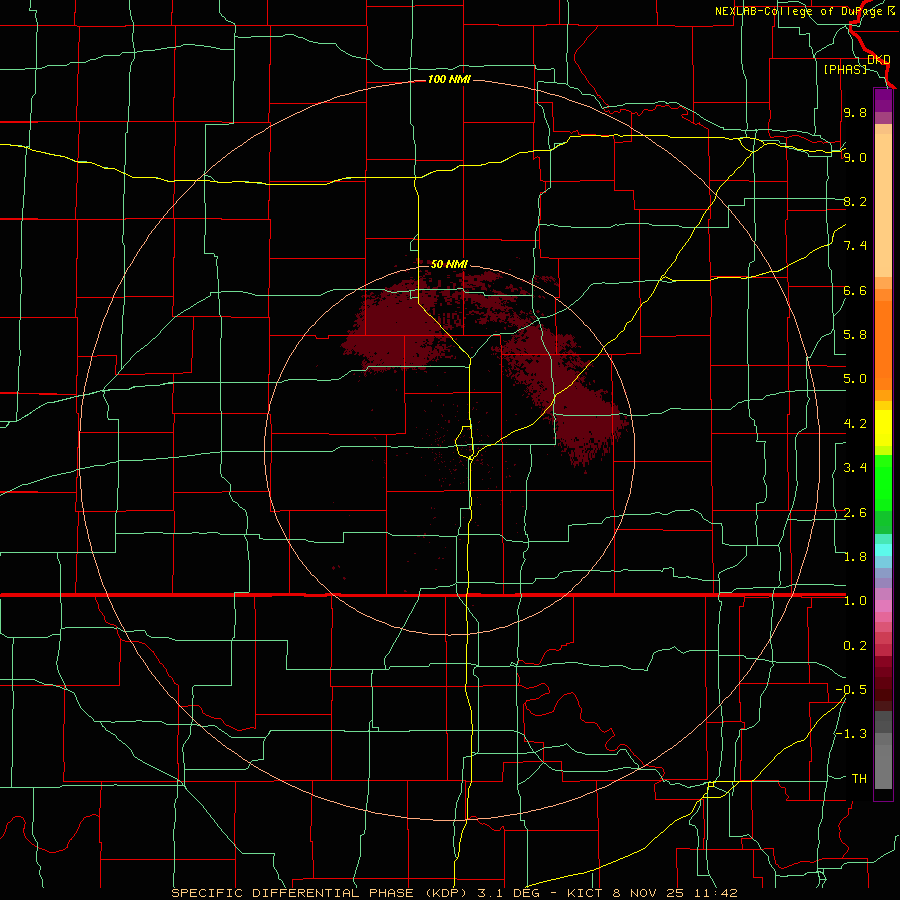
Task: Click the Specific Differential Phase KICT caption
Action: click(454, 893)
